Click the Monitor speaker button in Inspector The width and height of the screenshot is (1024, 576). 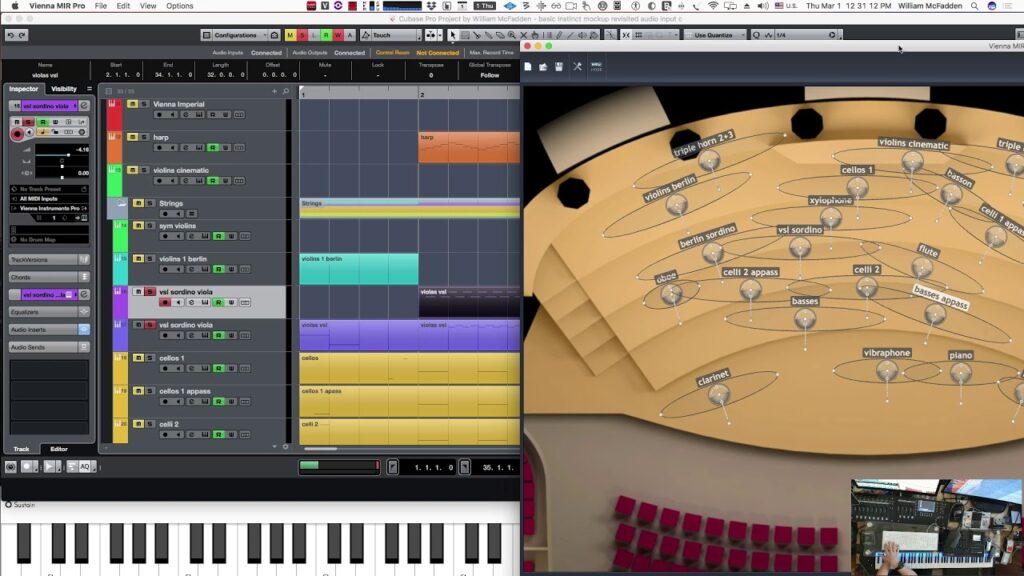pyautogui.click(x=29, y=133)
